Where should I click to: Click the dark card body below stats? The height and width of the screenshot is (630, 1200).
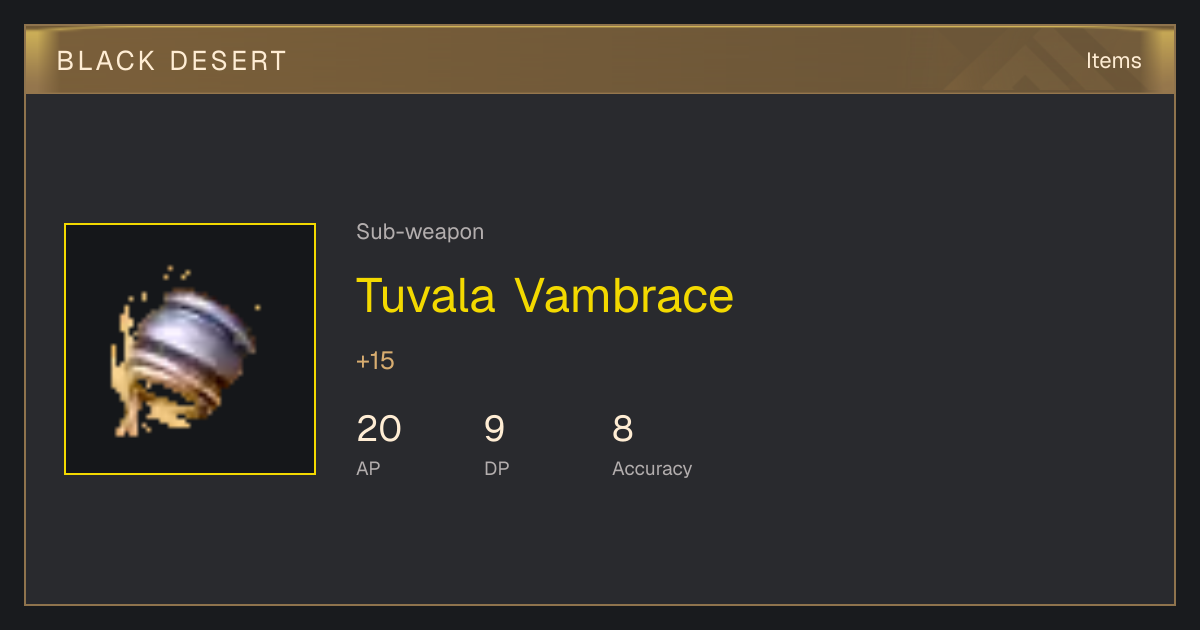pos(600,545)
